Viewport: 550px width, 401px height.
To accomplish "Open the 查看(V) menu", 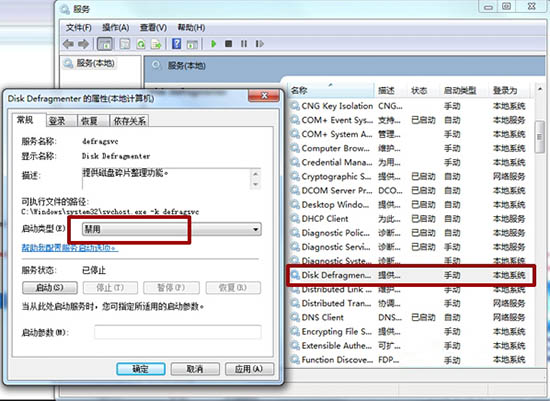I will [153, 27].
